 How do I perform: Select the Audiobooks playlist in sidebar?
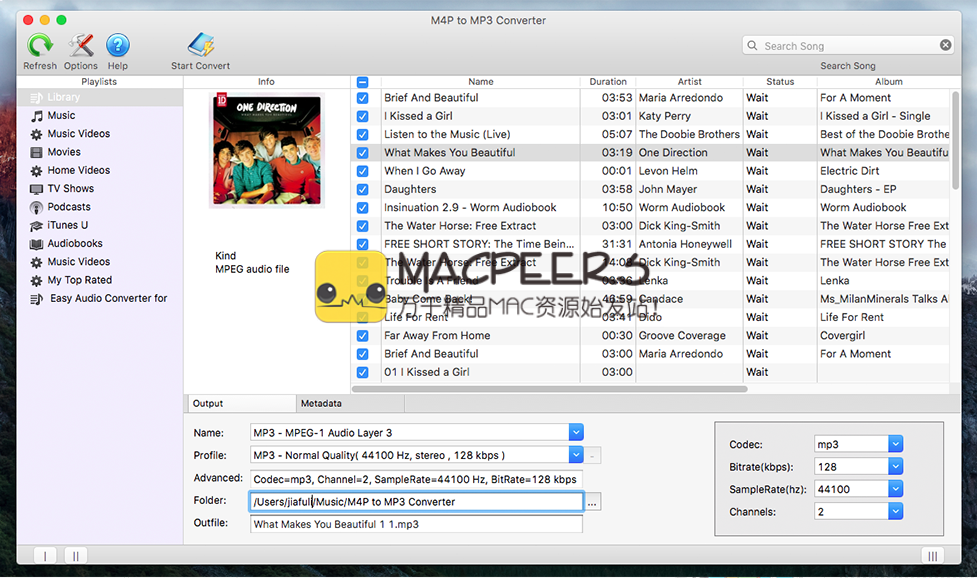[x=74, y=244]
